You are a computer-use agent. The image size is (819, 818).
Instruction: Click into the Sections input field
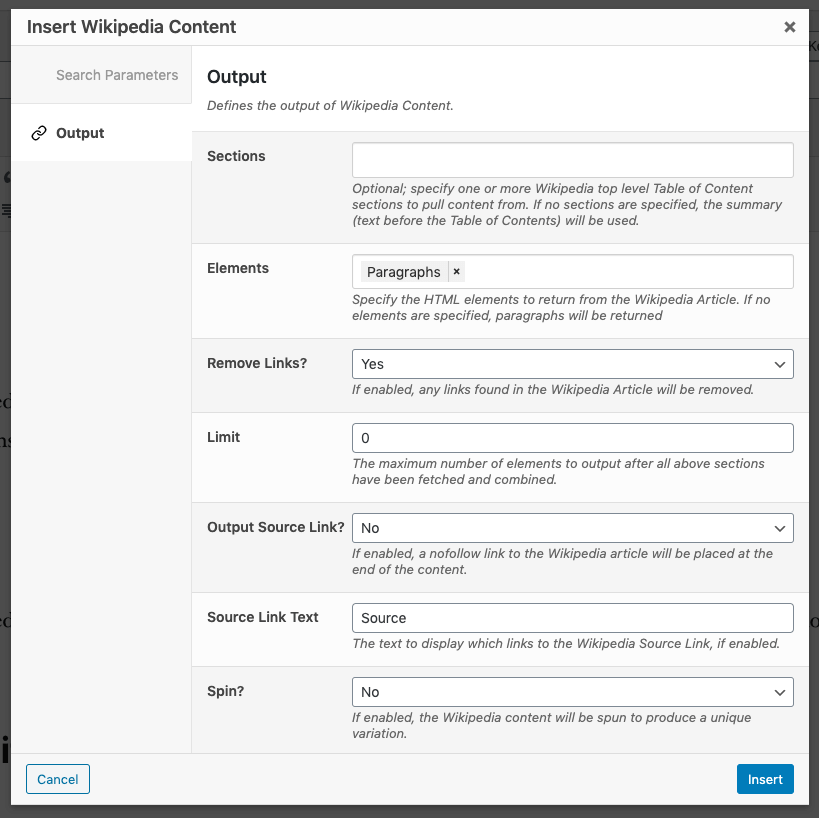572,160
